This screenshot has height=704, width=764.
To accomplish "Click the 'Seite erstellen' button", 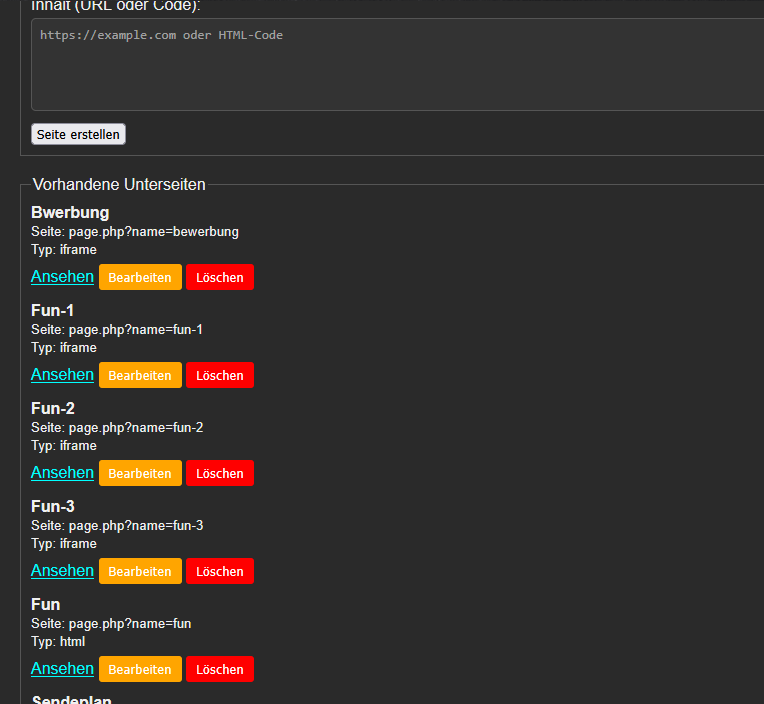I will pos(78,134).
